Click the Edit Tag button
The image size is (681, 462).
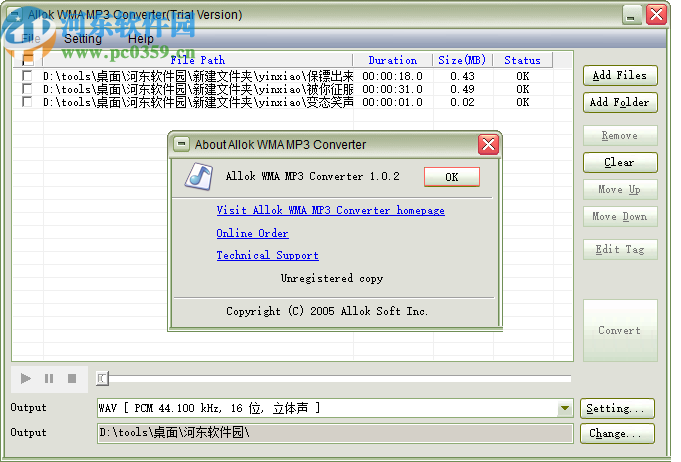(620, 249)
